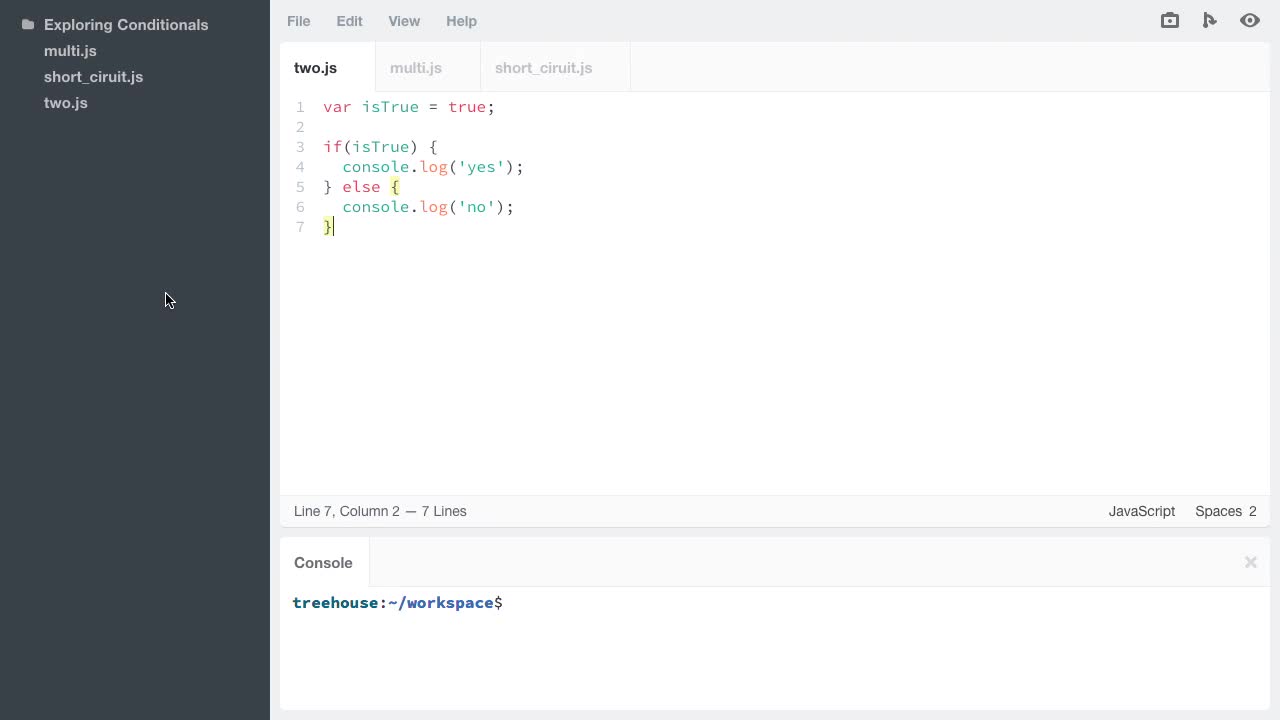This screenshot has height=720, width=1280.
Task: Click the terminal prompt in the console
Action: pos(397,603)
